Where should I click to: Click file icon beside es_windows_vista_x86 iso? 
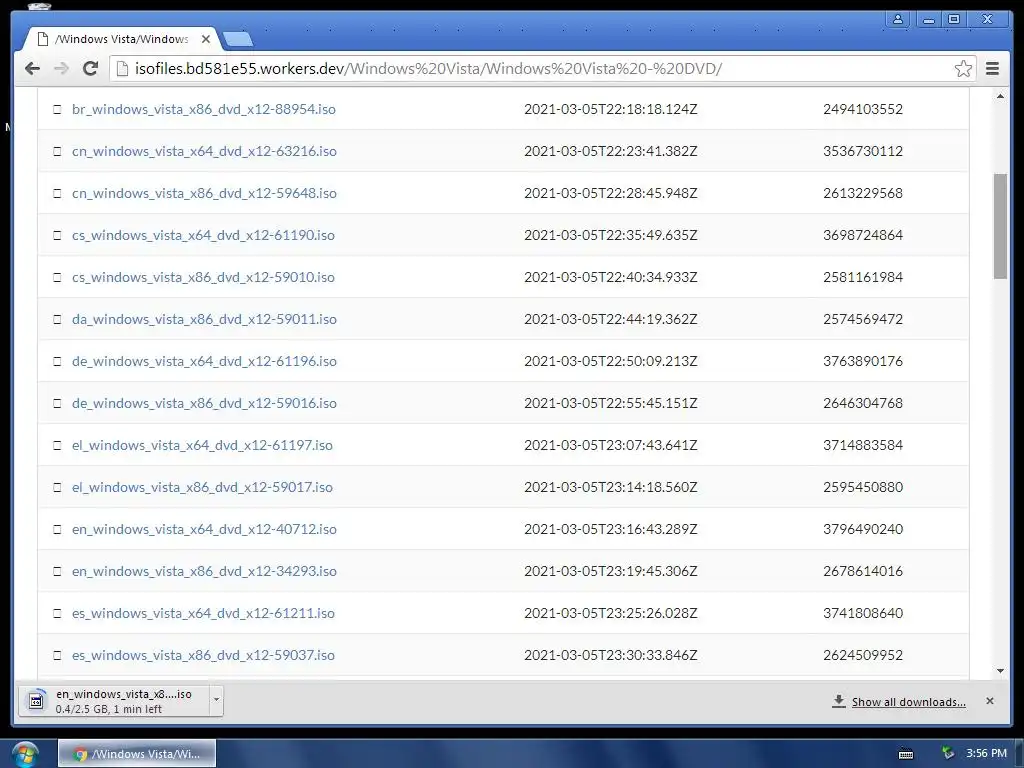57,656
